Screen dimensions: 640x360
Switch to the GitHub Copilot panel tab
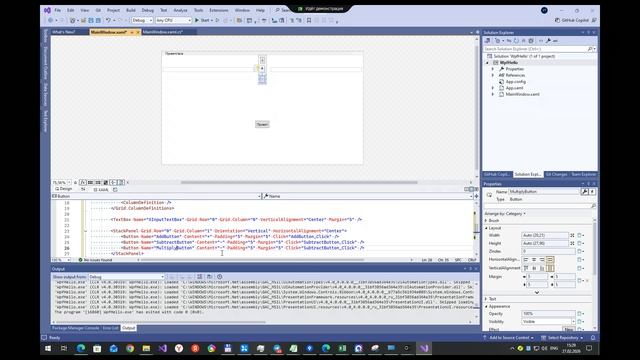(x=497, y=174)
